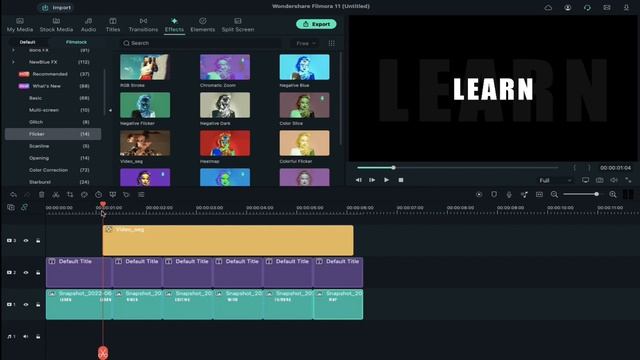
Task: Click the zoom out magnifier icon
Action: coord(554,195)
